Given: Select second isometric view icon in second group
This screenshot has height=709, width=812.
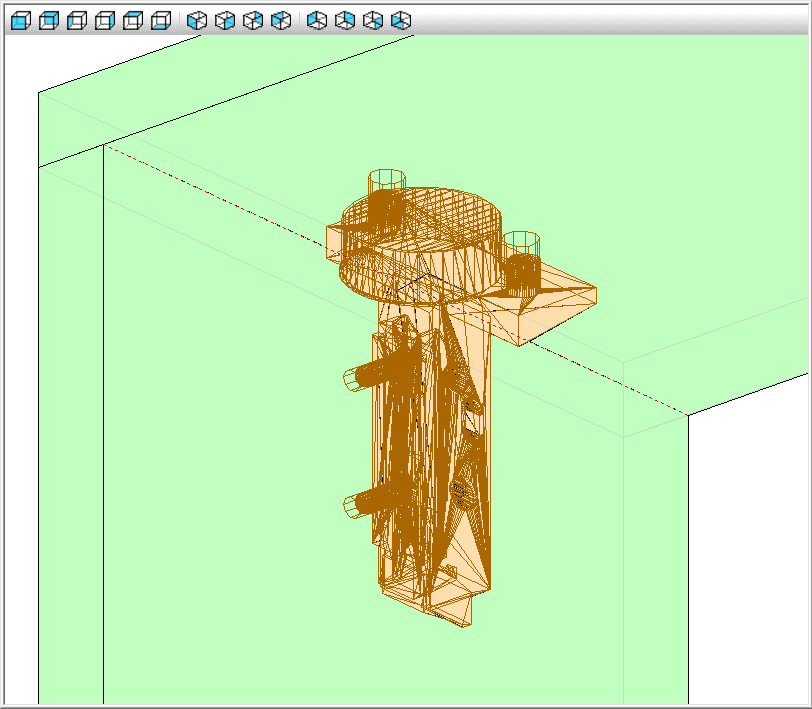Looking at the screenshot, I should pos(225,21).
